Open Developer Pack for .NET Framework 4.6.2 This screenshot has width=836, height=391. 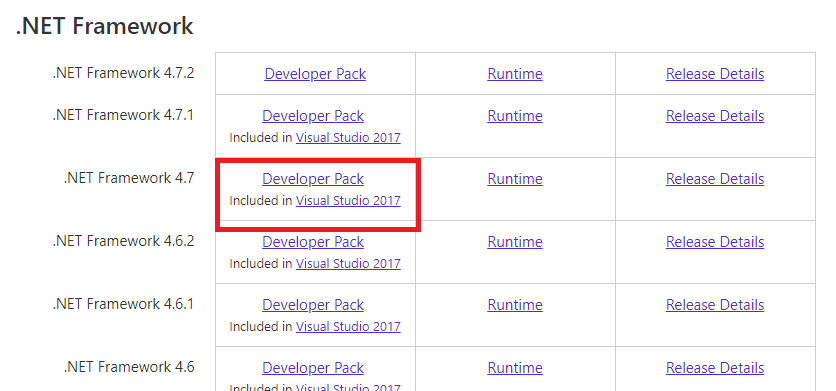tap(313, 242)
